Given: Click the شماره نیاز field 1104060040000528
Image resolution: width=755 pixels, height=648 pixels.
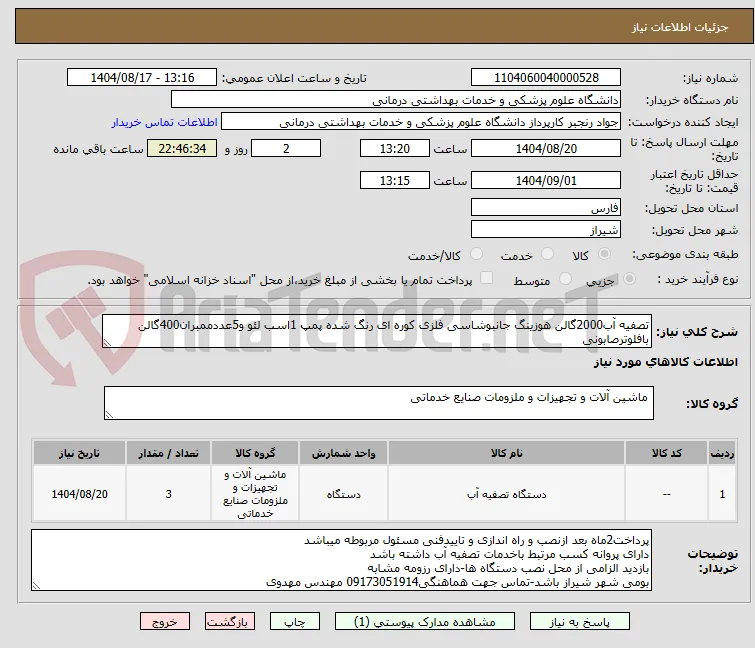Looking at the screenshot, I should click(x=546, y=78).
